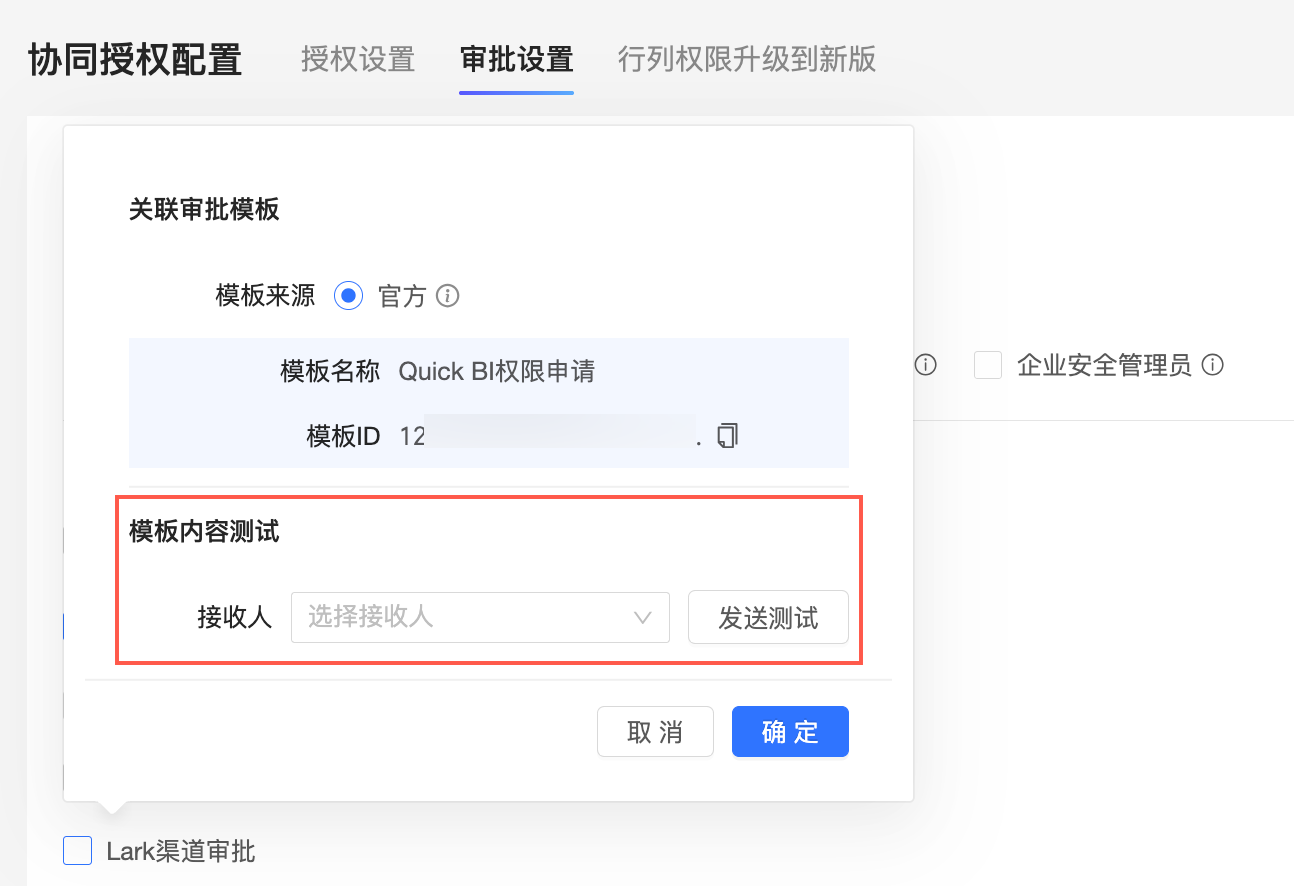The image size is (1294, 886).
Task: Click the info icon after 企业安全管理员 label
Action: (x=1213, y=365)
